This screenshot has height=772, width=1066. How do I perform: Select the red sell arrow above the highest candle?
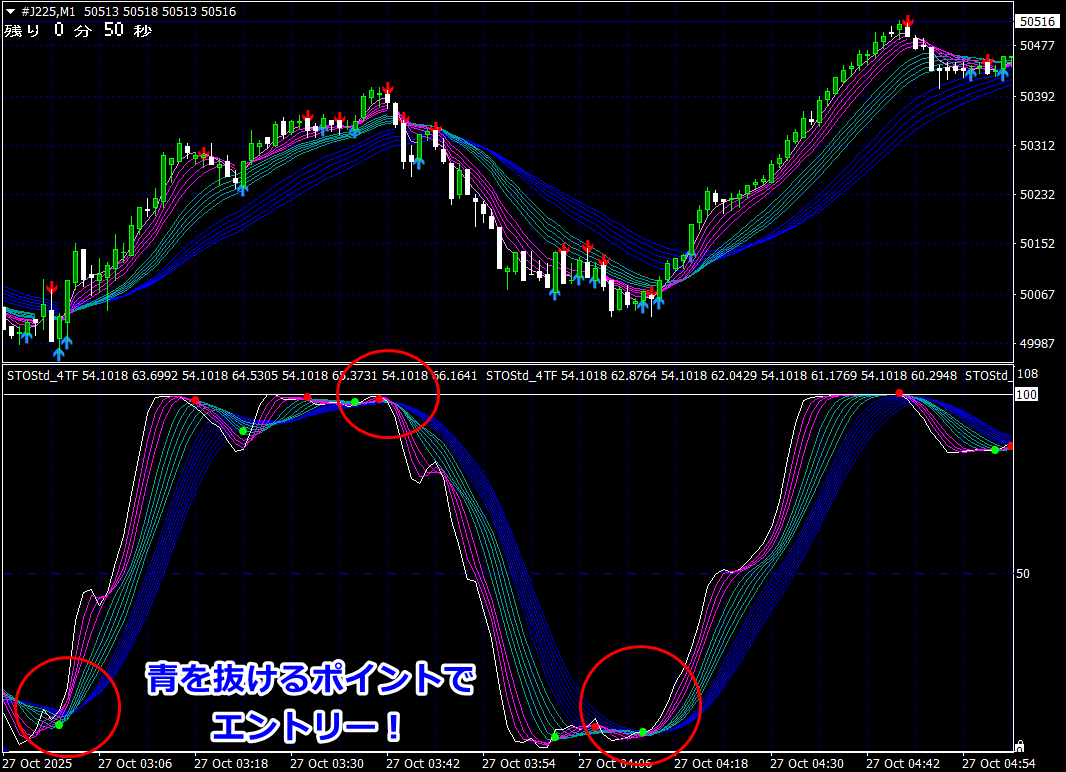point(908,20)
